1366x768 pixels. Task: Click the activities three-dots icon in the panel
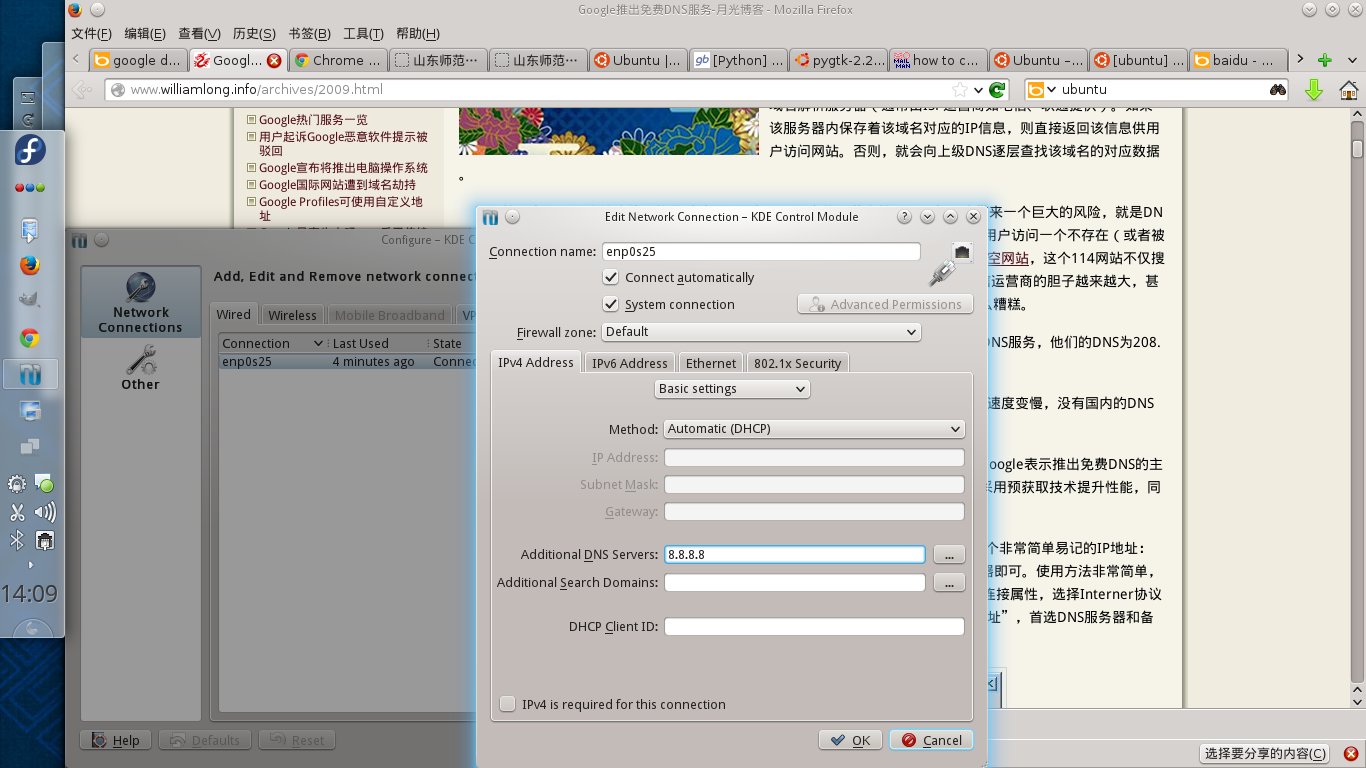click(30, 188)
